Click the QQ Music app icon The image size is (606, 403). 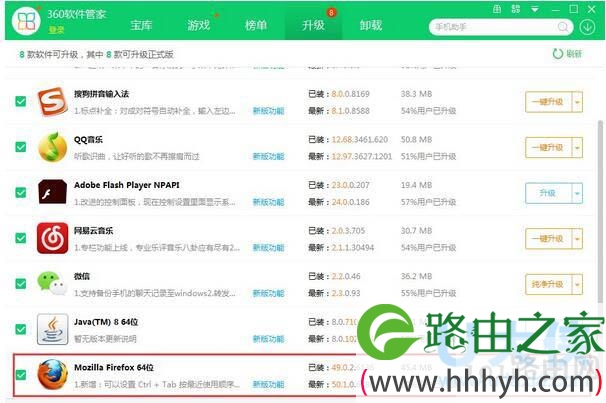[53, 147]
